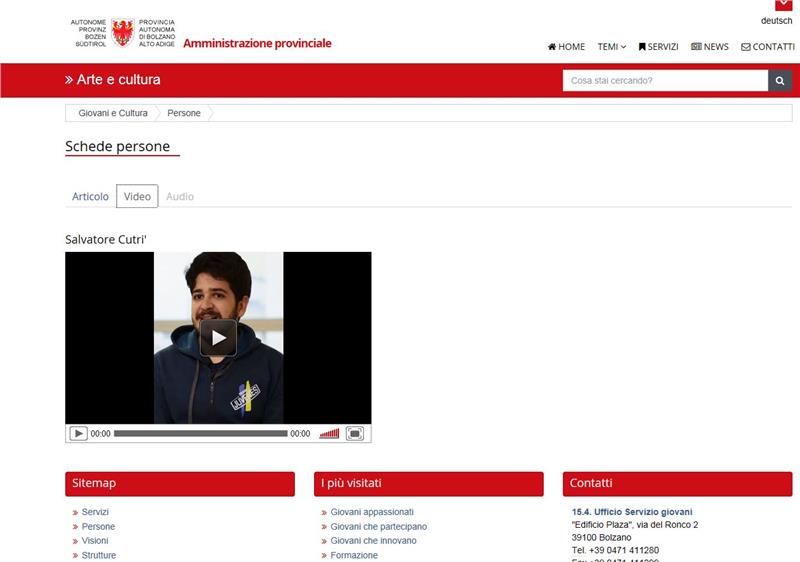Click the search magnifier icon button
The height and width of the screenshot is (562, 800).
coord(780,81)
